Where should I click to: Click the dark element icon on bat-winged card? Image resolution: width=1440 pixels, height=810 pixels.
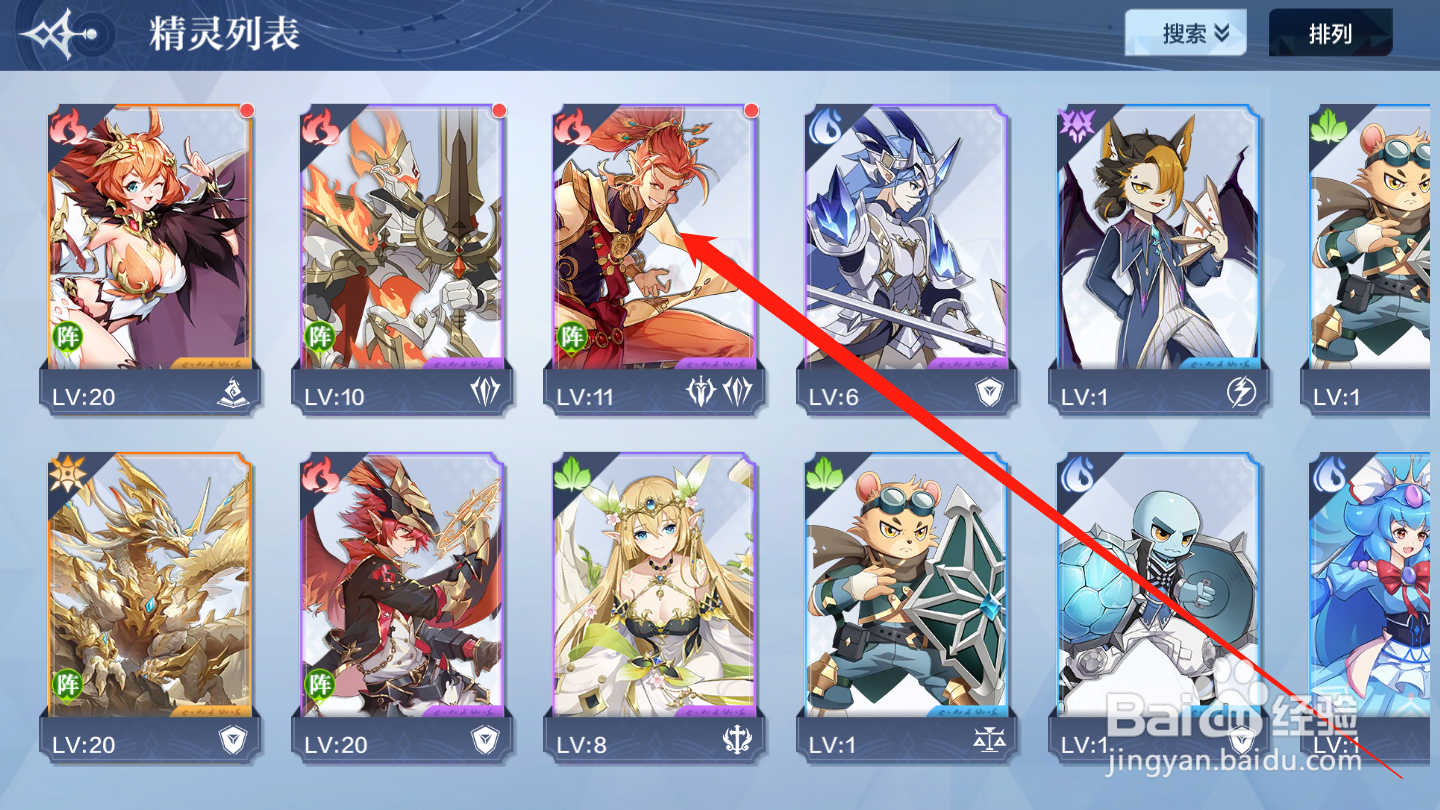(1077, 127)
